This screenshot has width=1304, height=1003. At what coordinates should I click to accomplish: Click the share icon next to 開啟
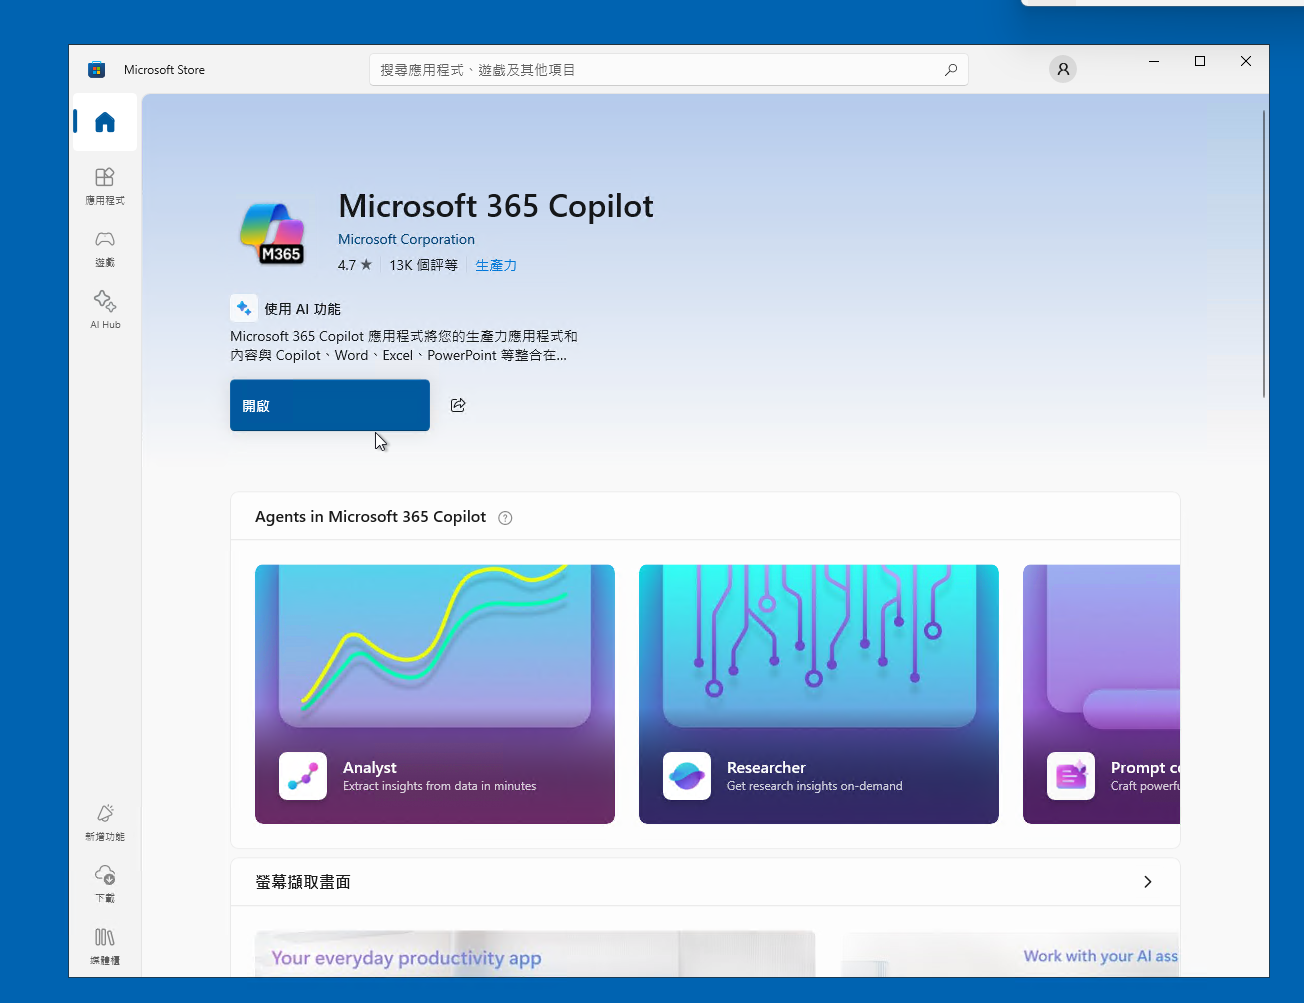pyautogui.click(x=458, y=405)
